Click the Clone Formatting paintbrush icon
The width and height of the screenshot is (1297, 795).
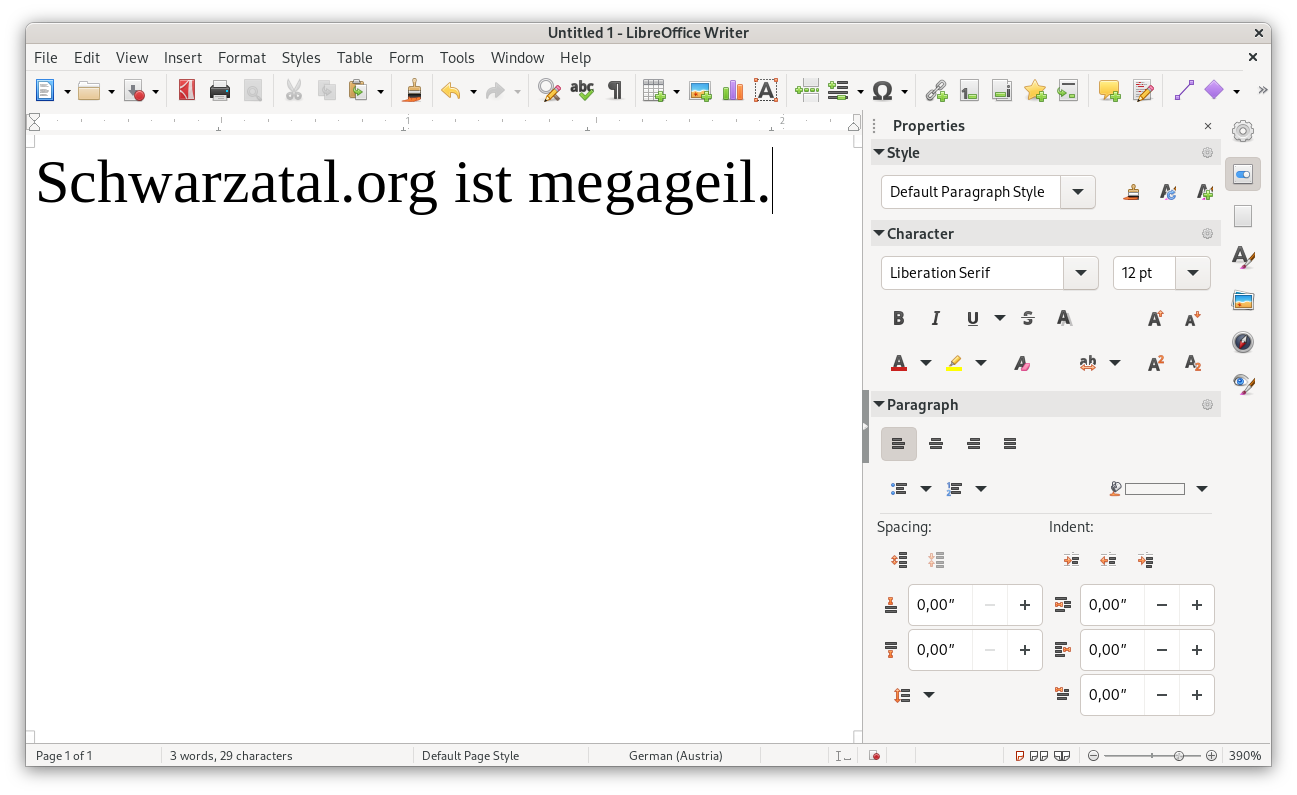(x=412, y=91)
